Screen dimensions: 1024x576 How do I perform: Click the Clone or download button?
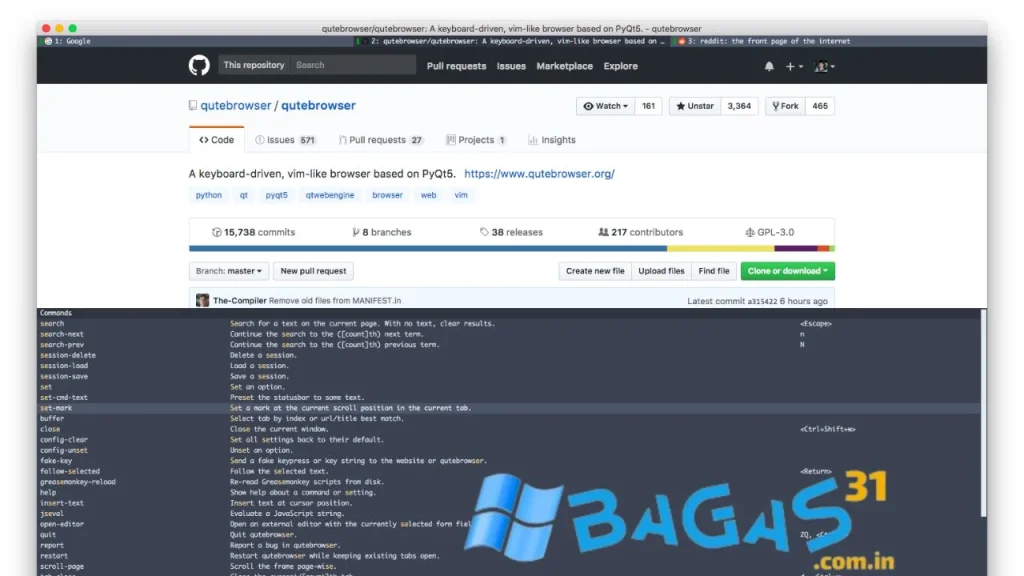787,271
